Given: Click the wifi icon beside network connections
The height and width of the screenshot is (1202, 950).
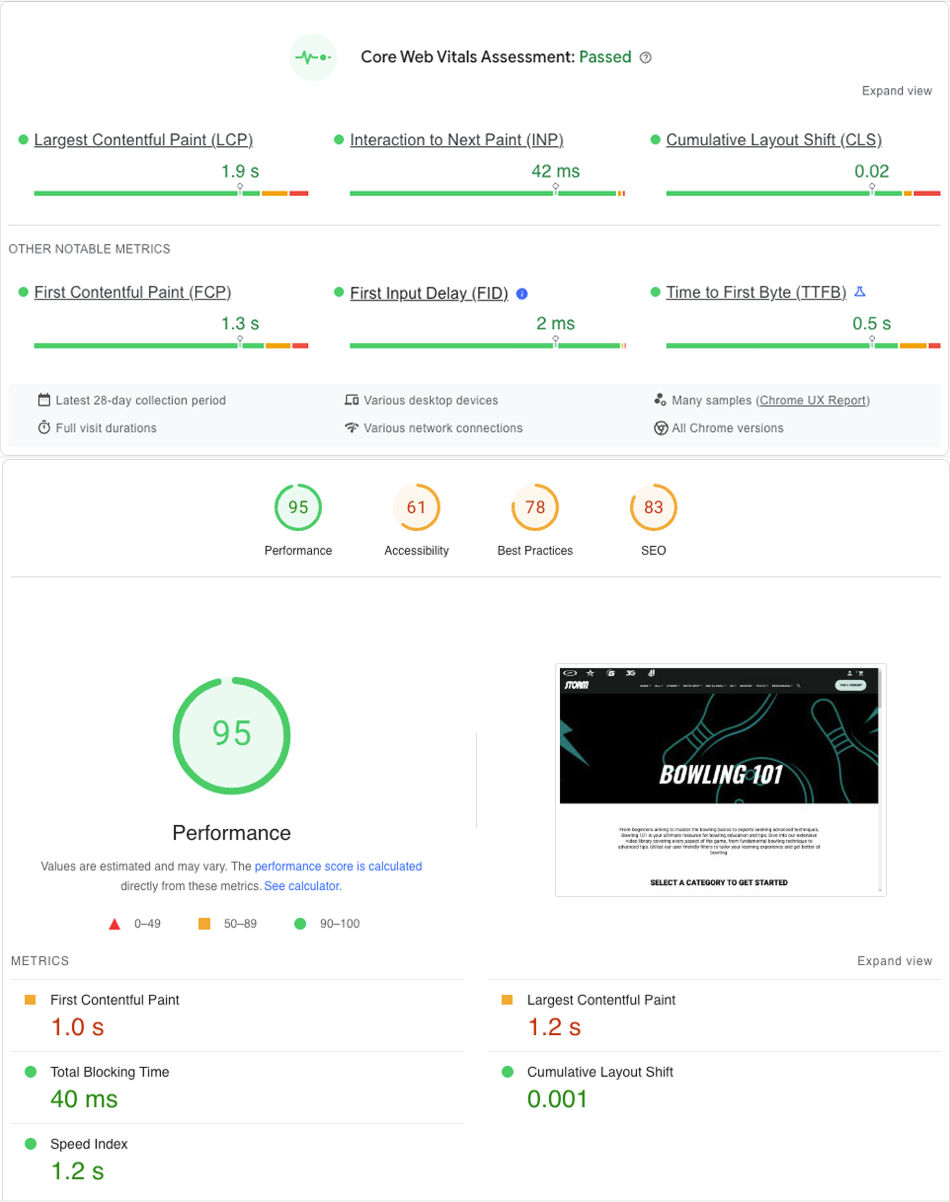Looking at the screenshot, I should (x=352, y=428).
